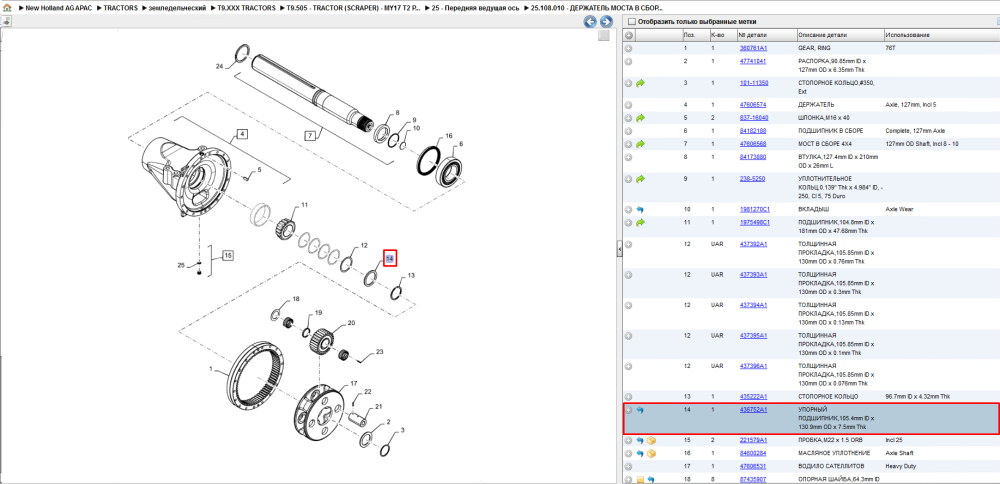Click plus icon for ВОДИЛО САТЕЛЛИТОВ row
Image resolution: width=1000 pixels, height=484 pixels.
628,467
